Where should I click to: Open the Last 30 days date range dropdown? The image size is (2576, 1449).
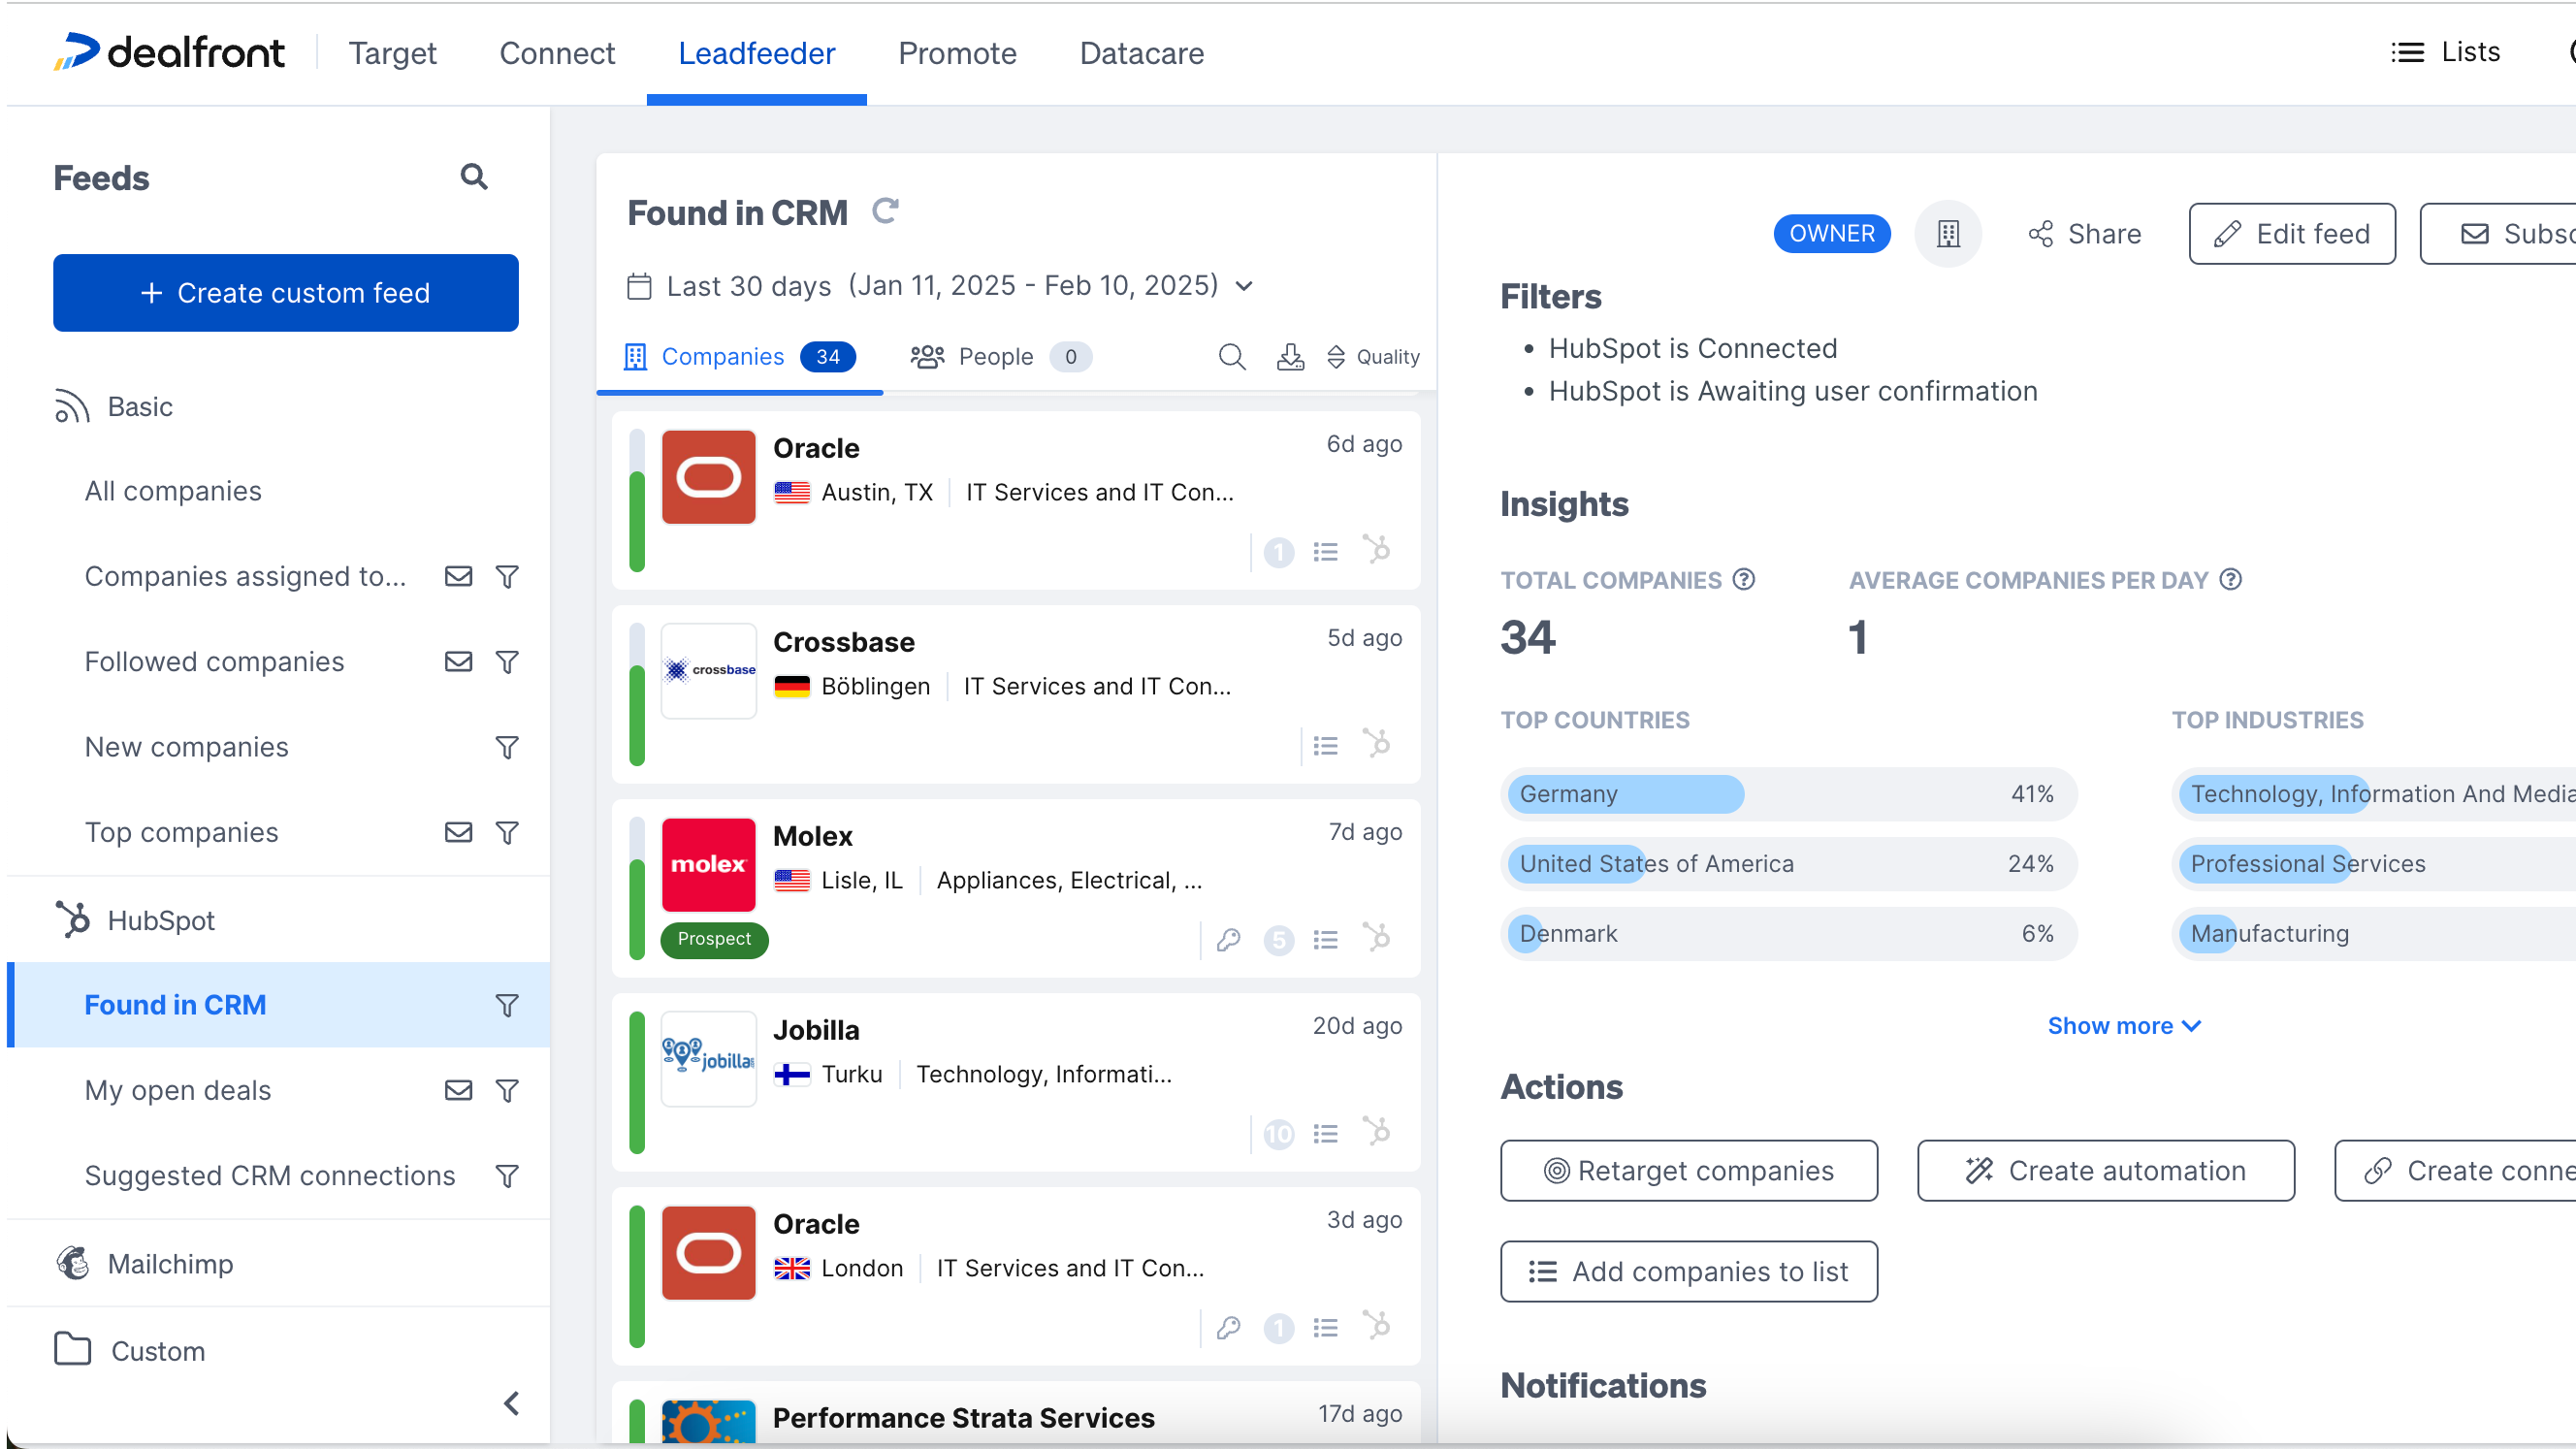pos(1243,285)
